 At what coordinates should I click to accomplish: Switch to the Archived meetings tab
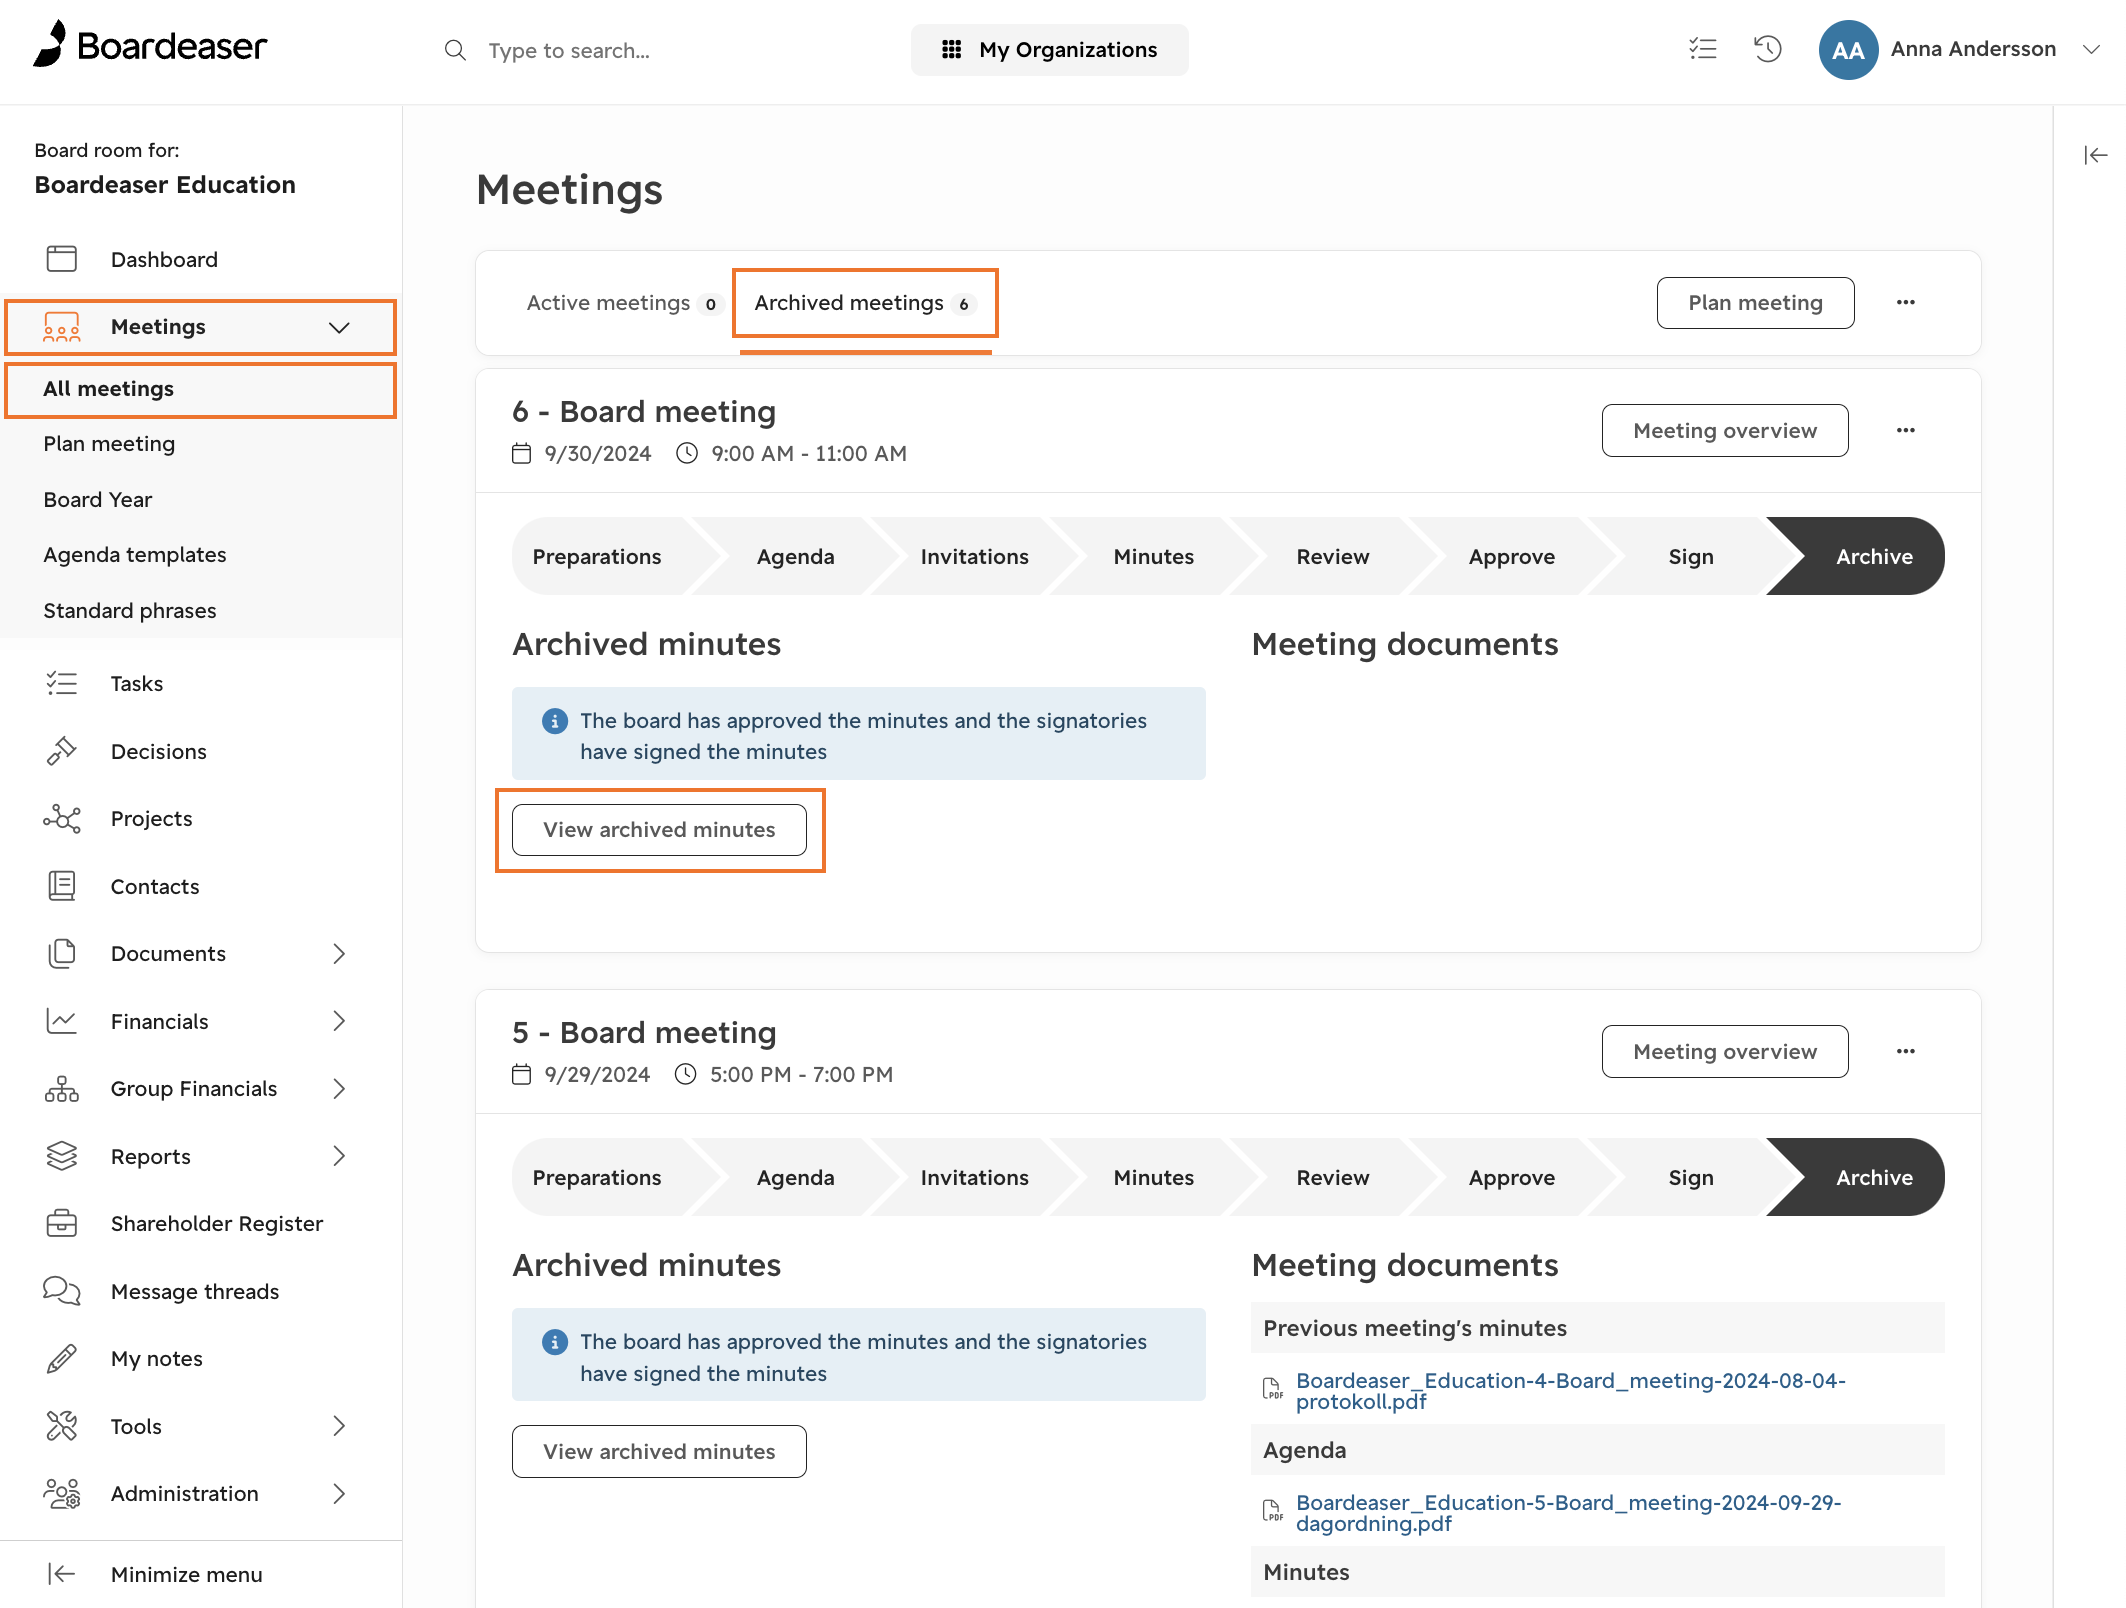click(864, 303)
